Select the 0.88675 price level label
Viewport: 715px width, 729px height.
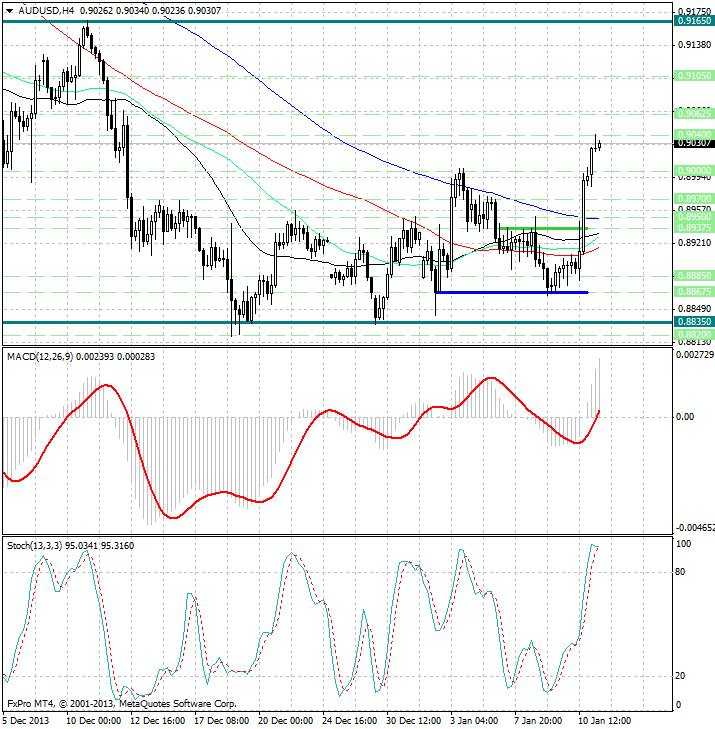coord(694,292)
